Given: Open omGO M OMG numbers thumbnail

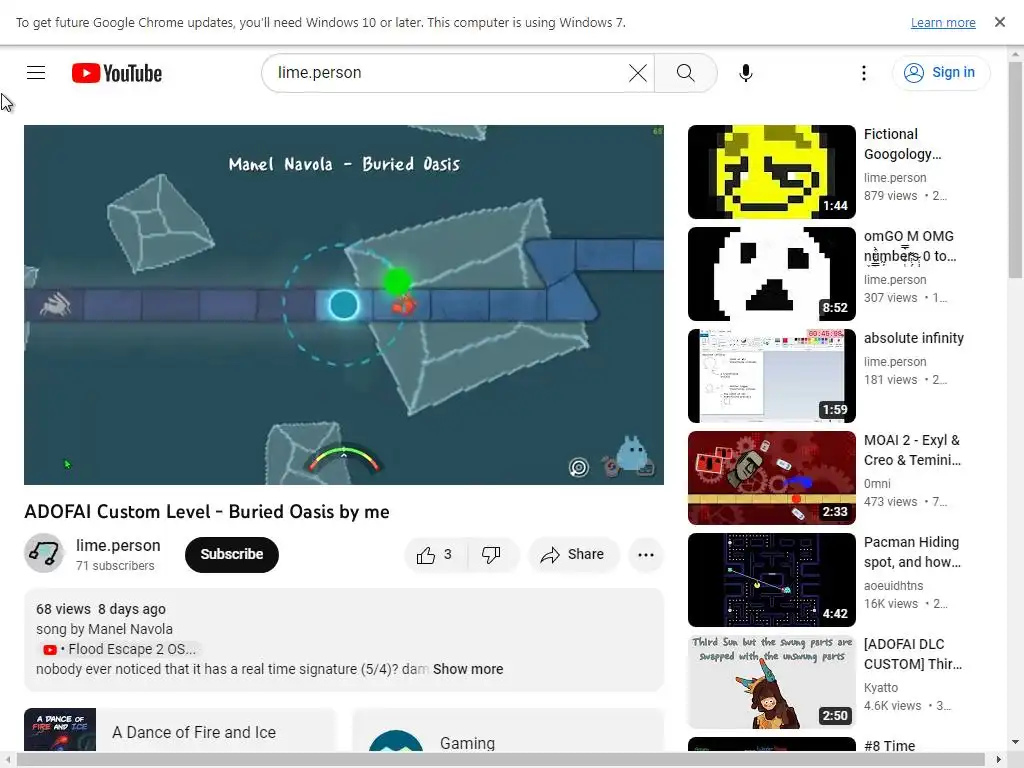Looking at the screenshot, I should [x=771, y=274].
